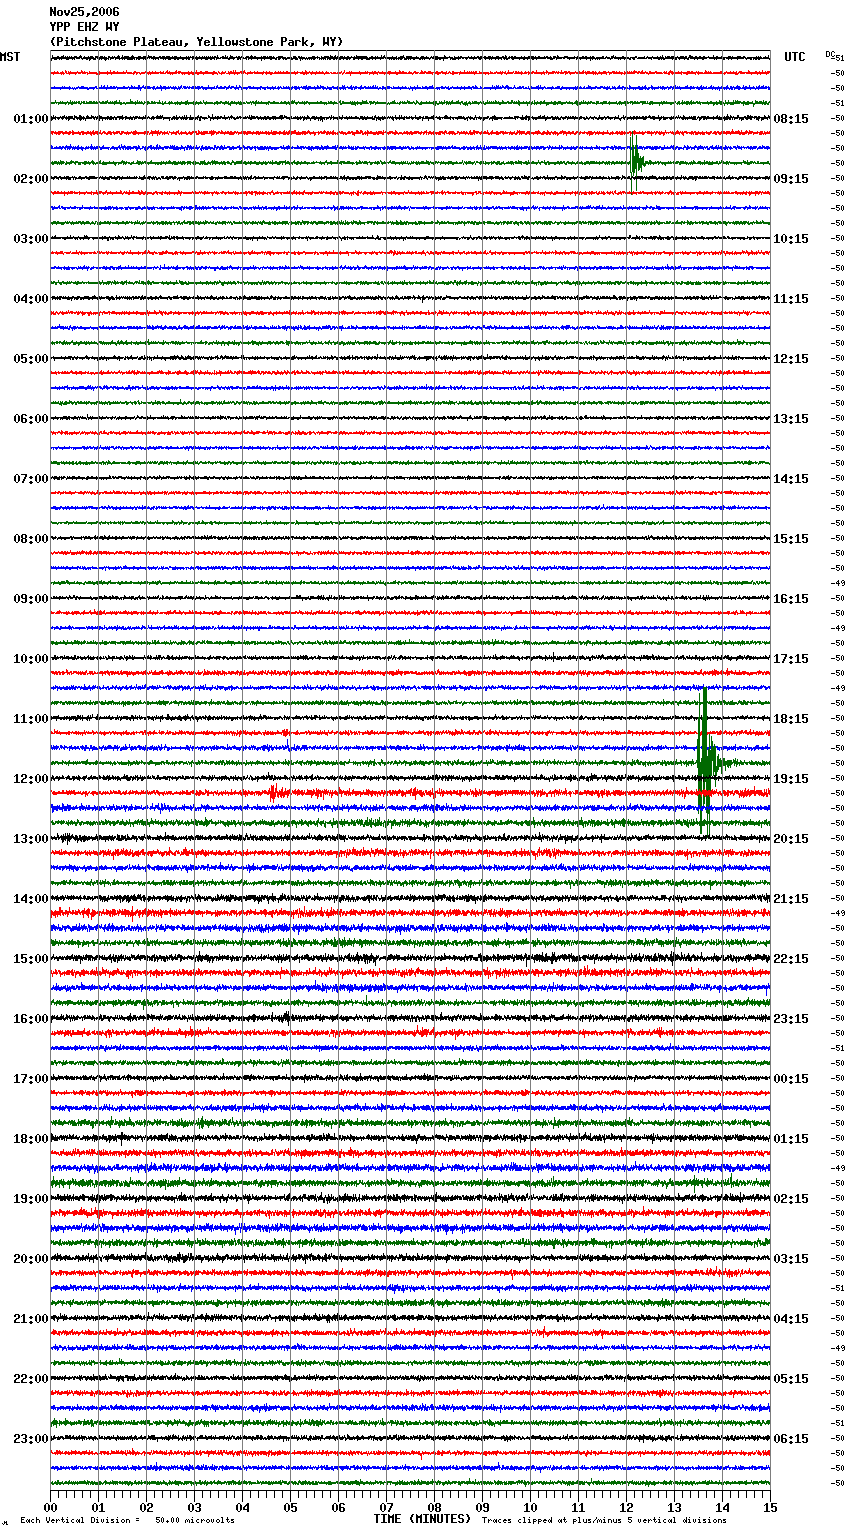850x1534 pixels.
Task: Select the 07:00 MST row label
Action: coord(31,479)
